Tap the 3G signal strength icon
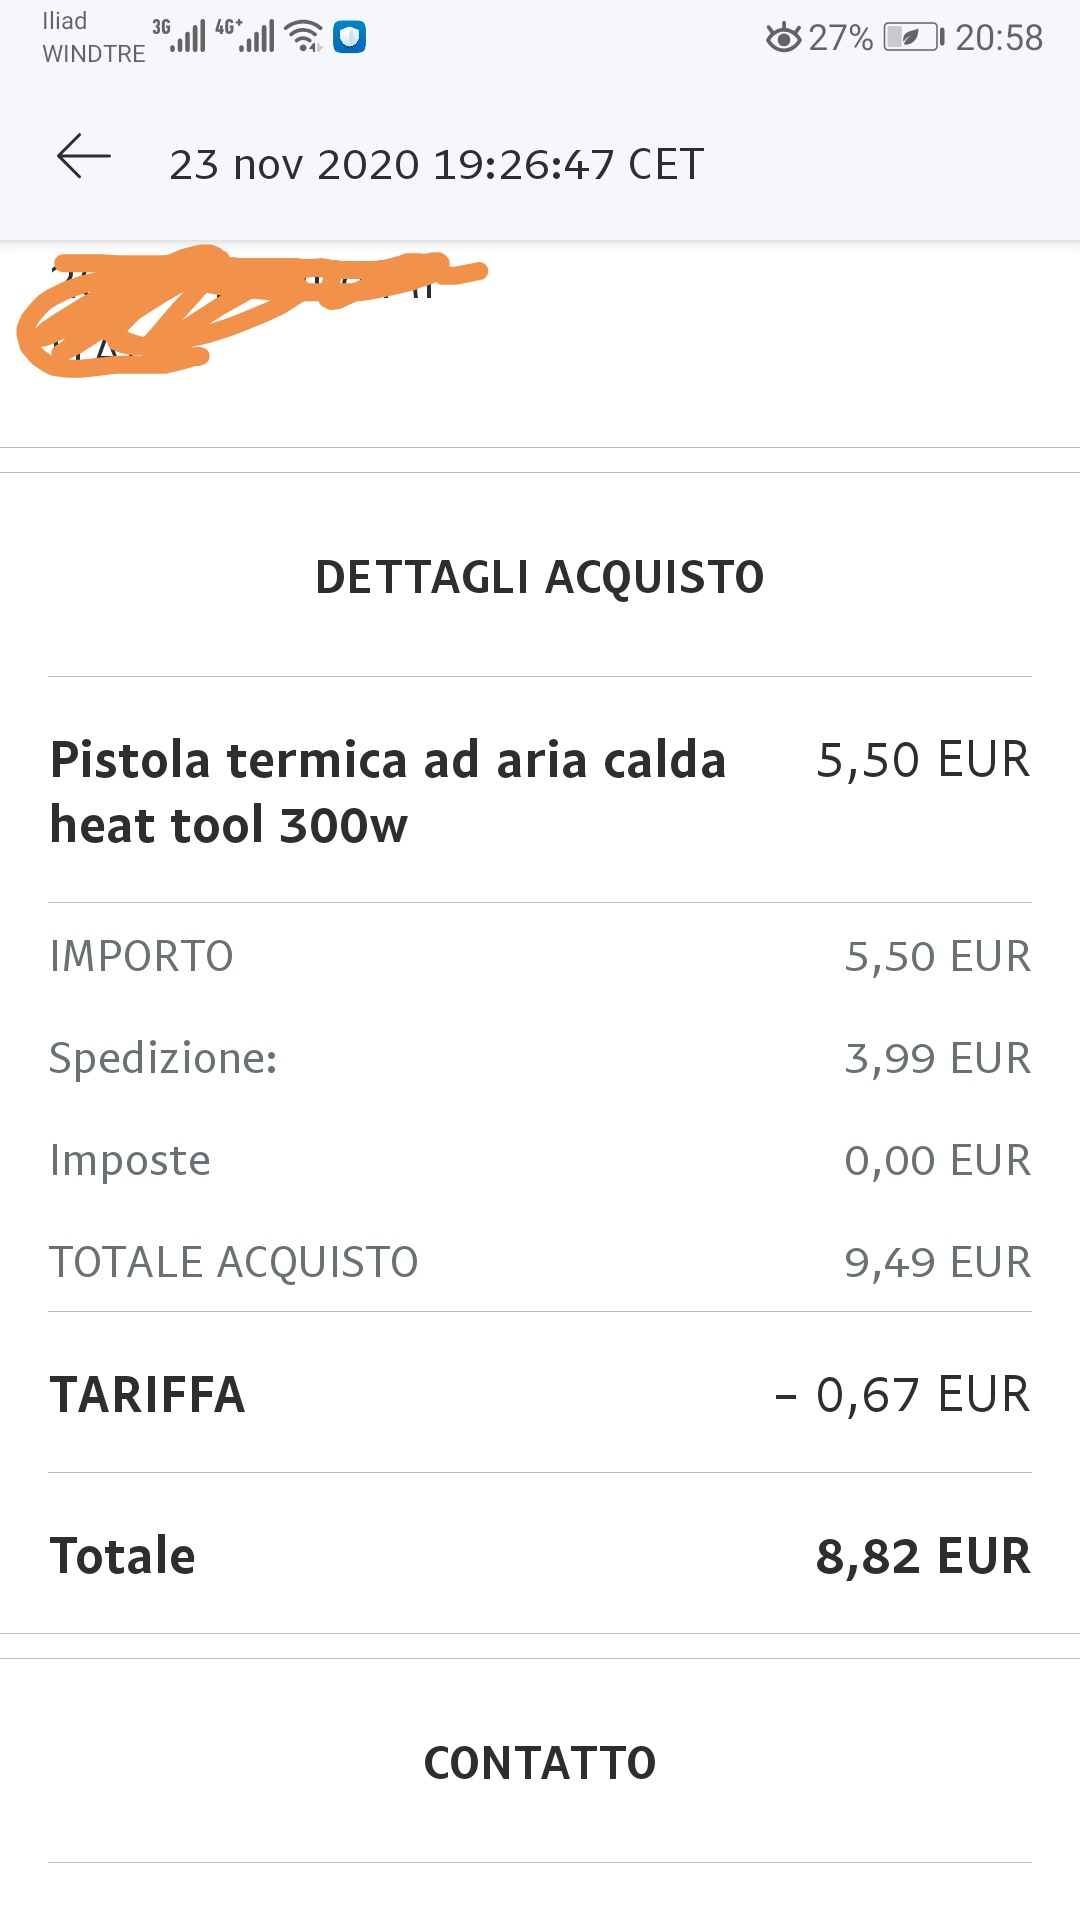This screenshot has height=1920, width=1080. click(x=180, y=35)
